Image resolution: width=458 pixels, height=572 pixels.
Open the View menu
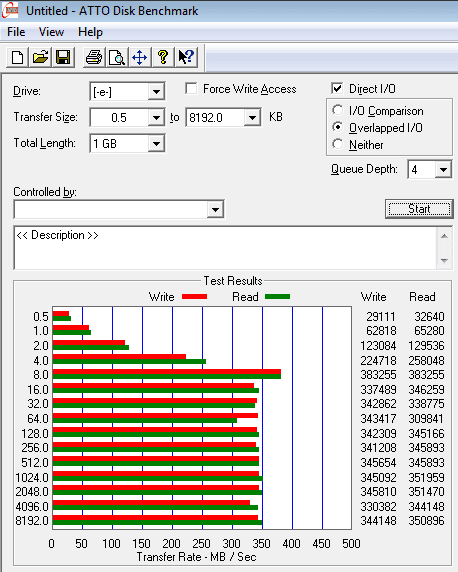click(51, 32)
